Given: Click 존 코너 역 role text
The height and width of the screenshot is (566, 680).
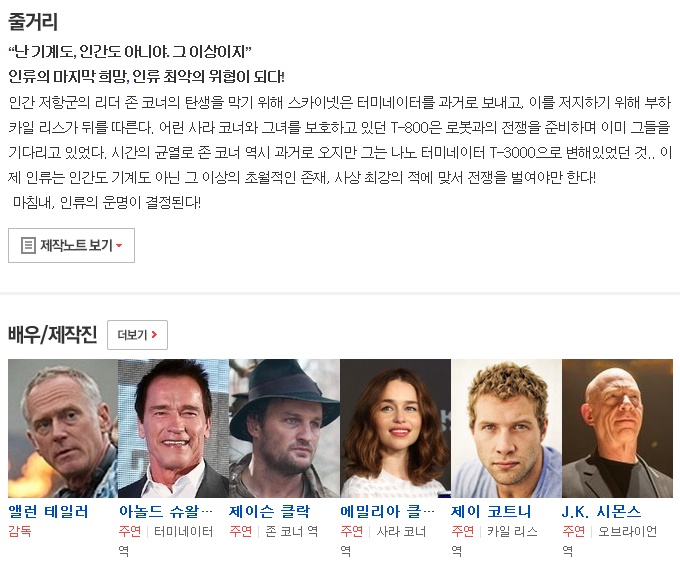Looking at the screenshot, I should pyautogui.click(x=291, y=531).
